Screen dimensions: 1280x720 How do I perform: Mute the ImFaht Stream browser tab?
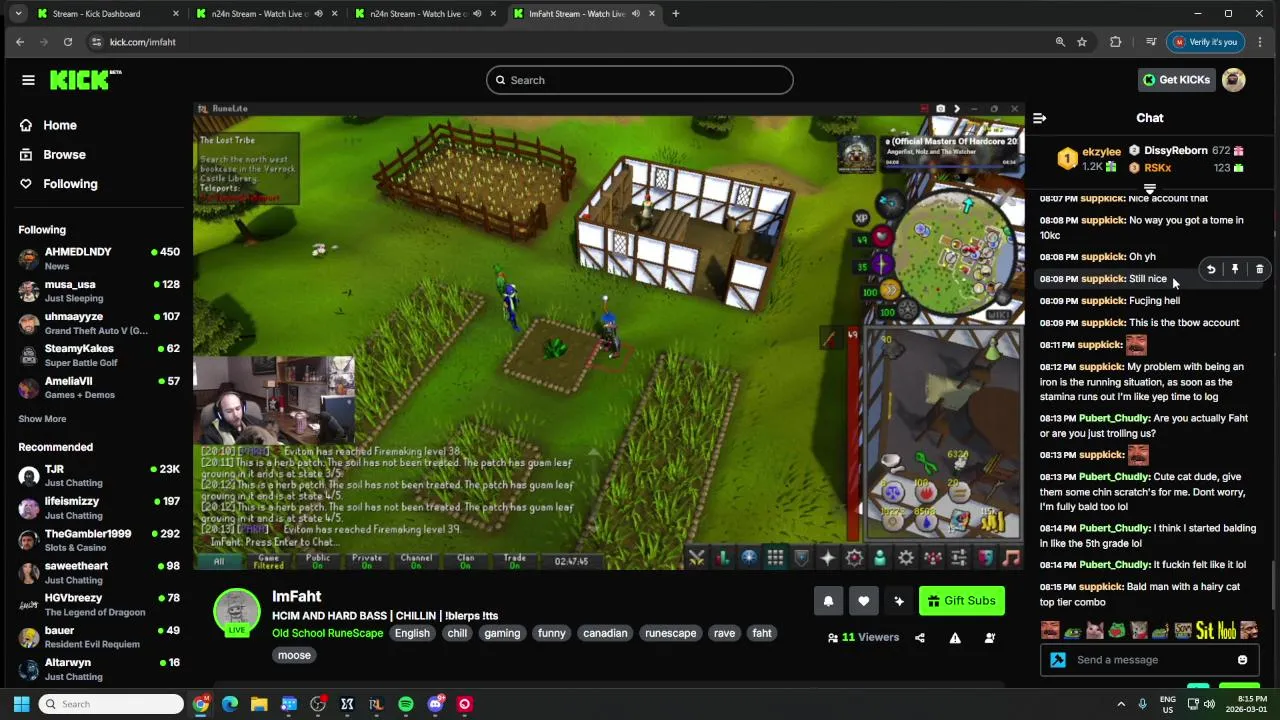tap(635, 14)
